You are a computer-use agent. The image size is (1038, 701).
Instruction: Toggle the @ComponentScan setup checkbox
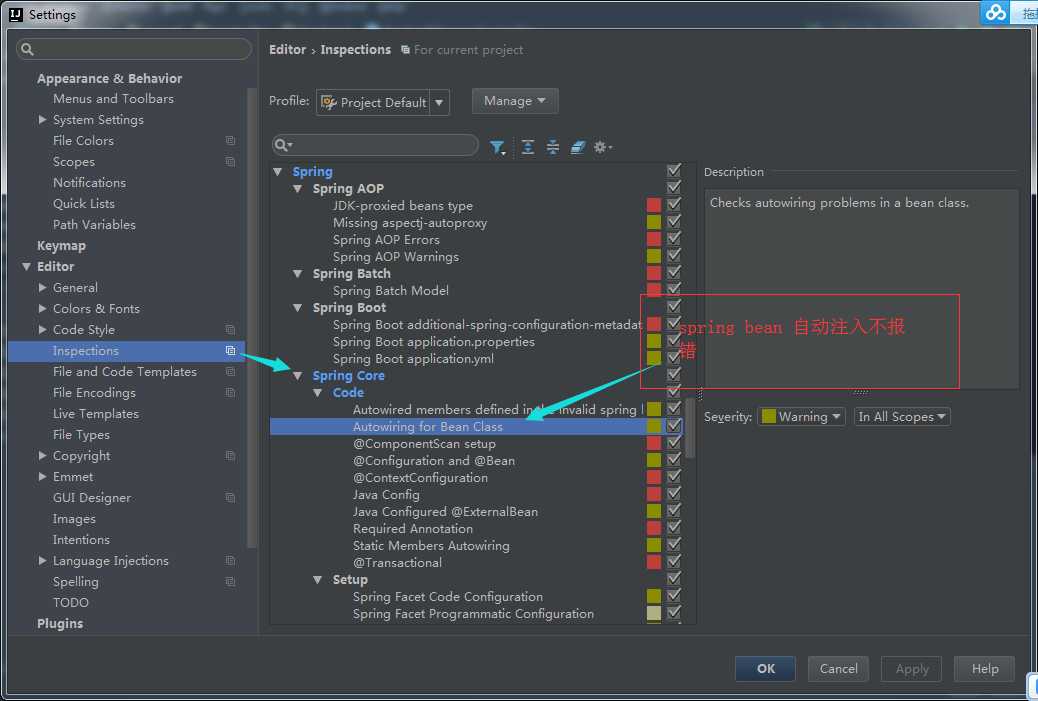[x=674, y=443]
